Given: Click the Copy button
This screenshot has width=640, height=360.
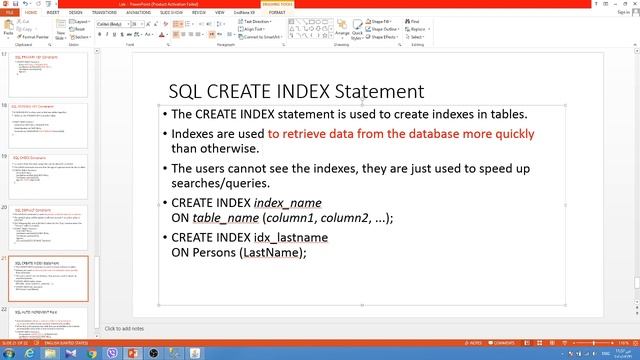Looking at the screenshot, I should 24,29.
